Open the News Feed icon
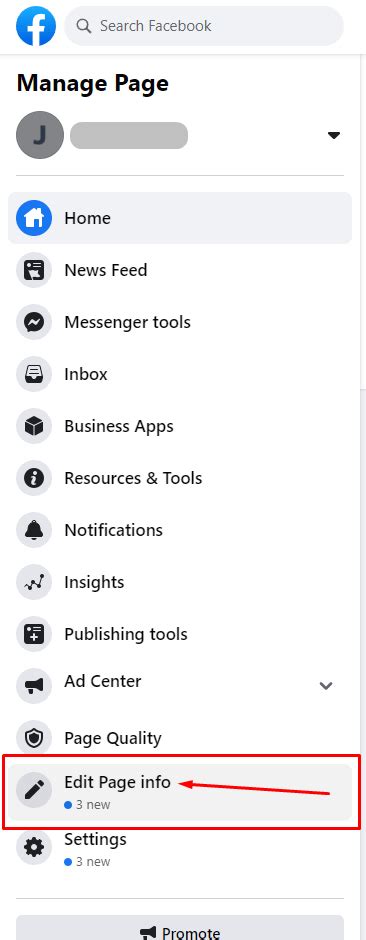366x940 pixels. (34, 270)
